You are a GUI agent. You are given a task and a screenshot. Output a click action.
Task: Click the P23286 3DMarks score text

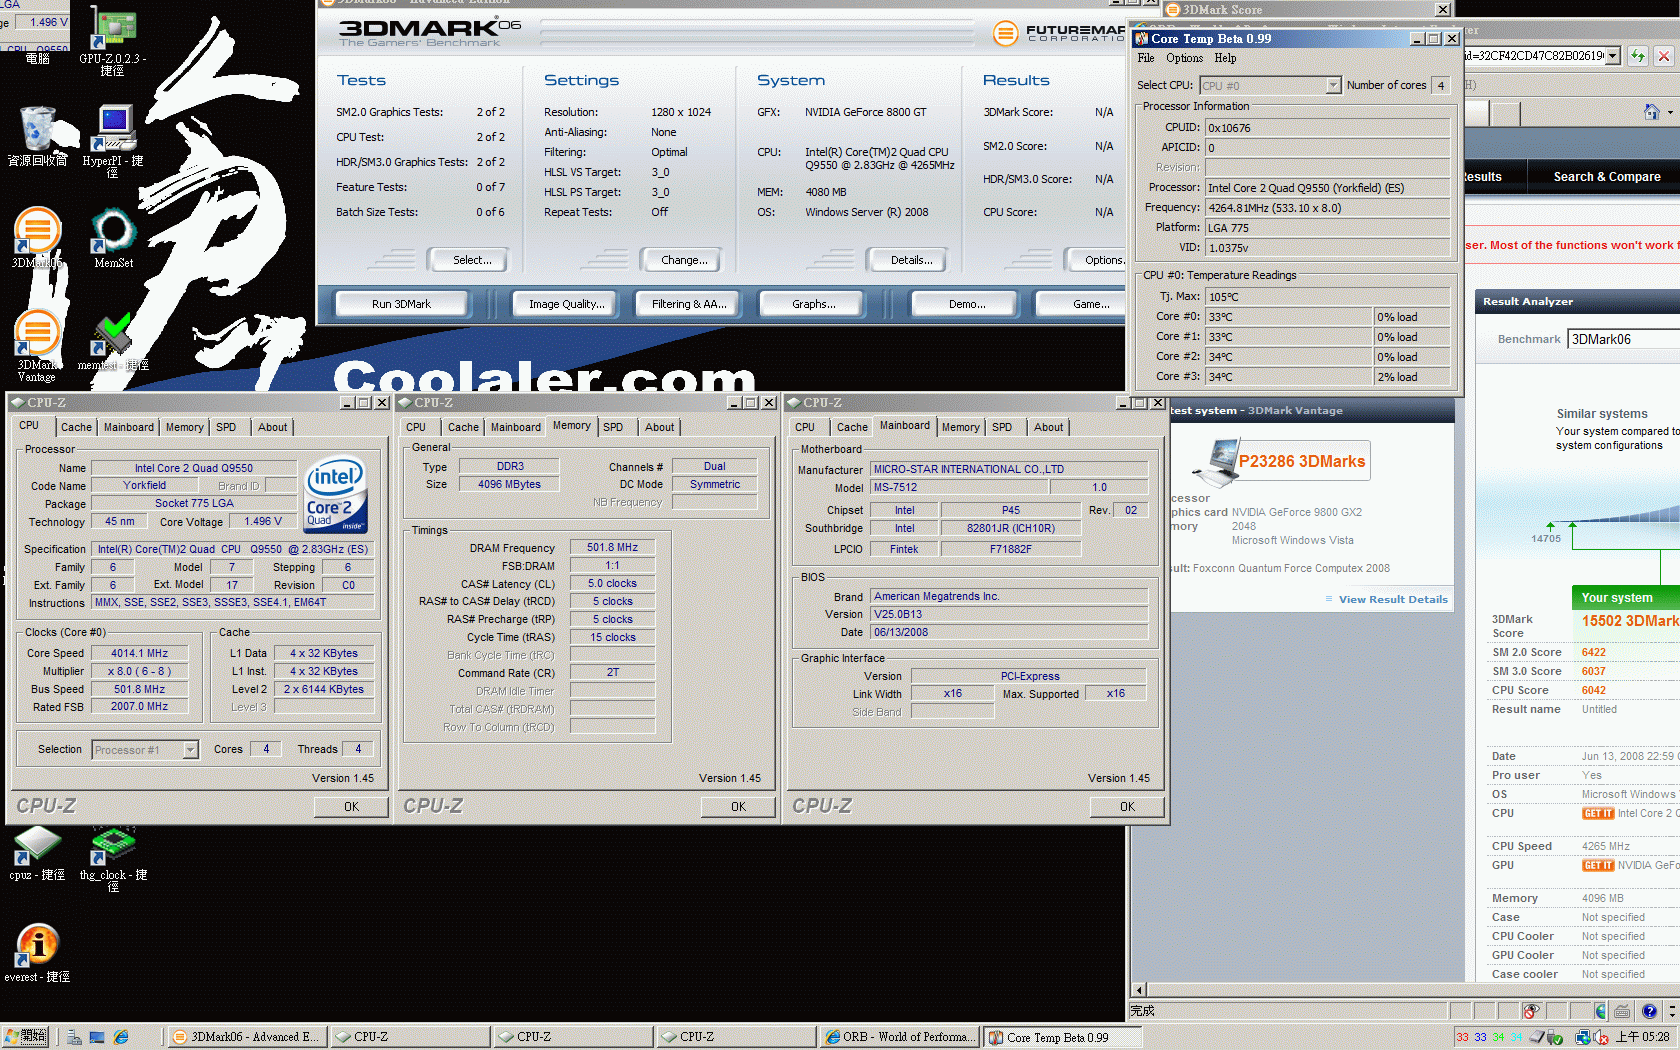point(1301,461)
